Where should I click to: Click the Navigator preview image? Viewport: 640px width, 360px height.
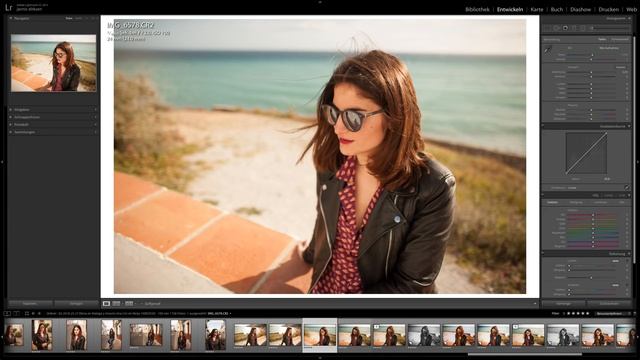(x=53, y=63)
